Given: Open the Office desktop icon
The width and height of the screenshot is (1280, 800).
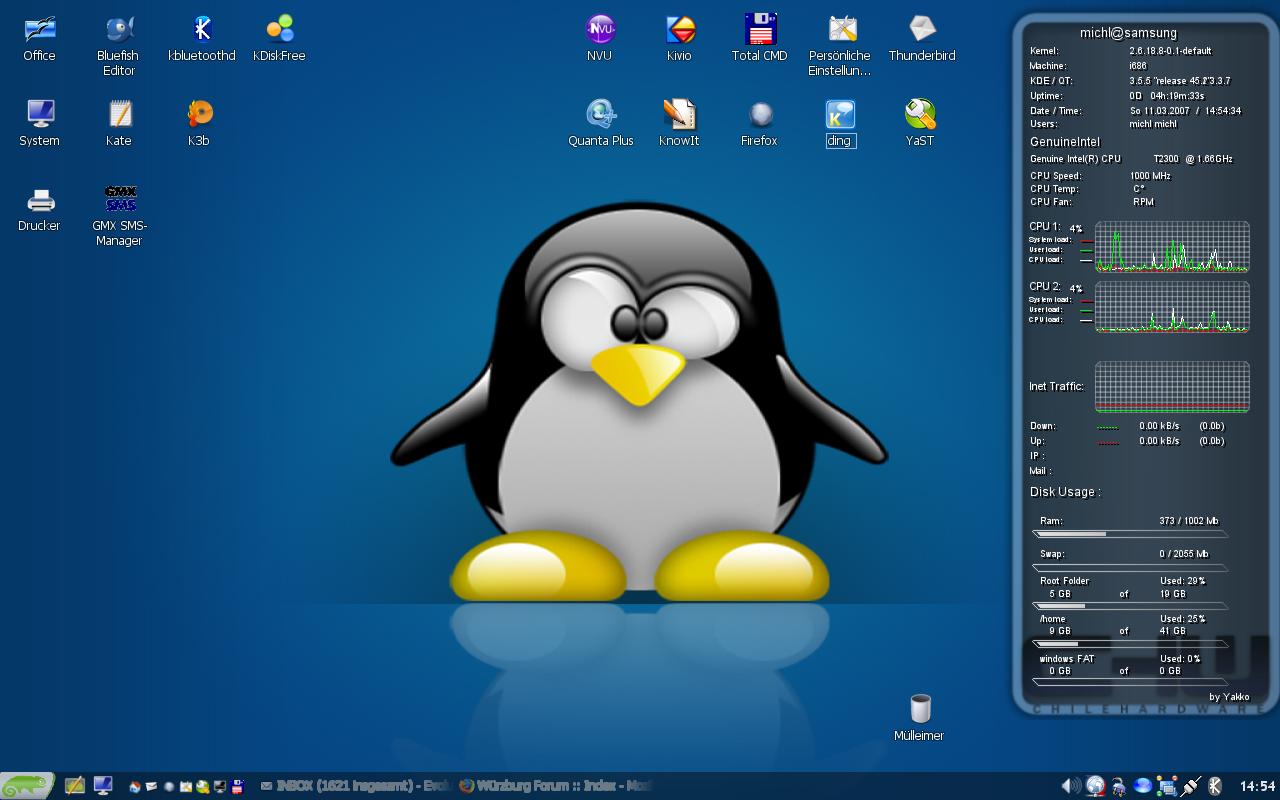Looking at the screenshot, I should click(40, 39).
